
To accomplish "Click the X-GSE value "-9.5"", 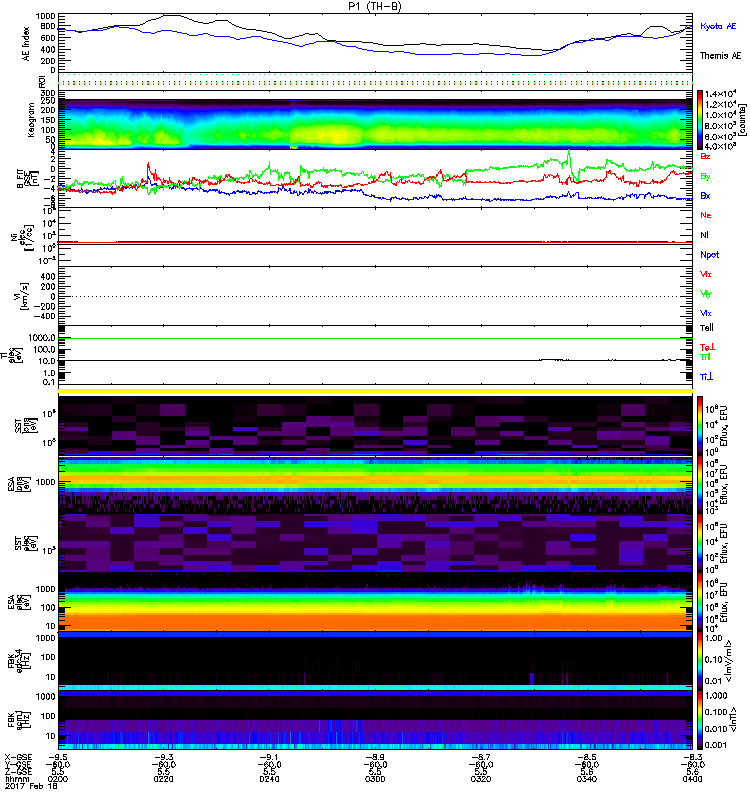I will [58, 757].
